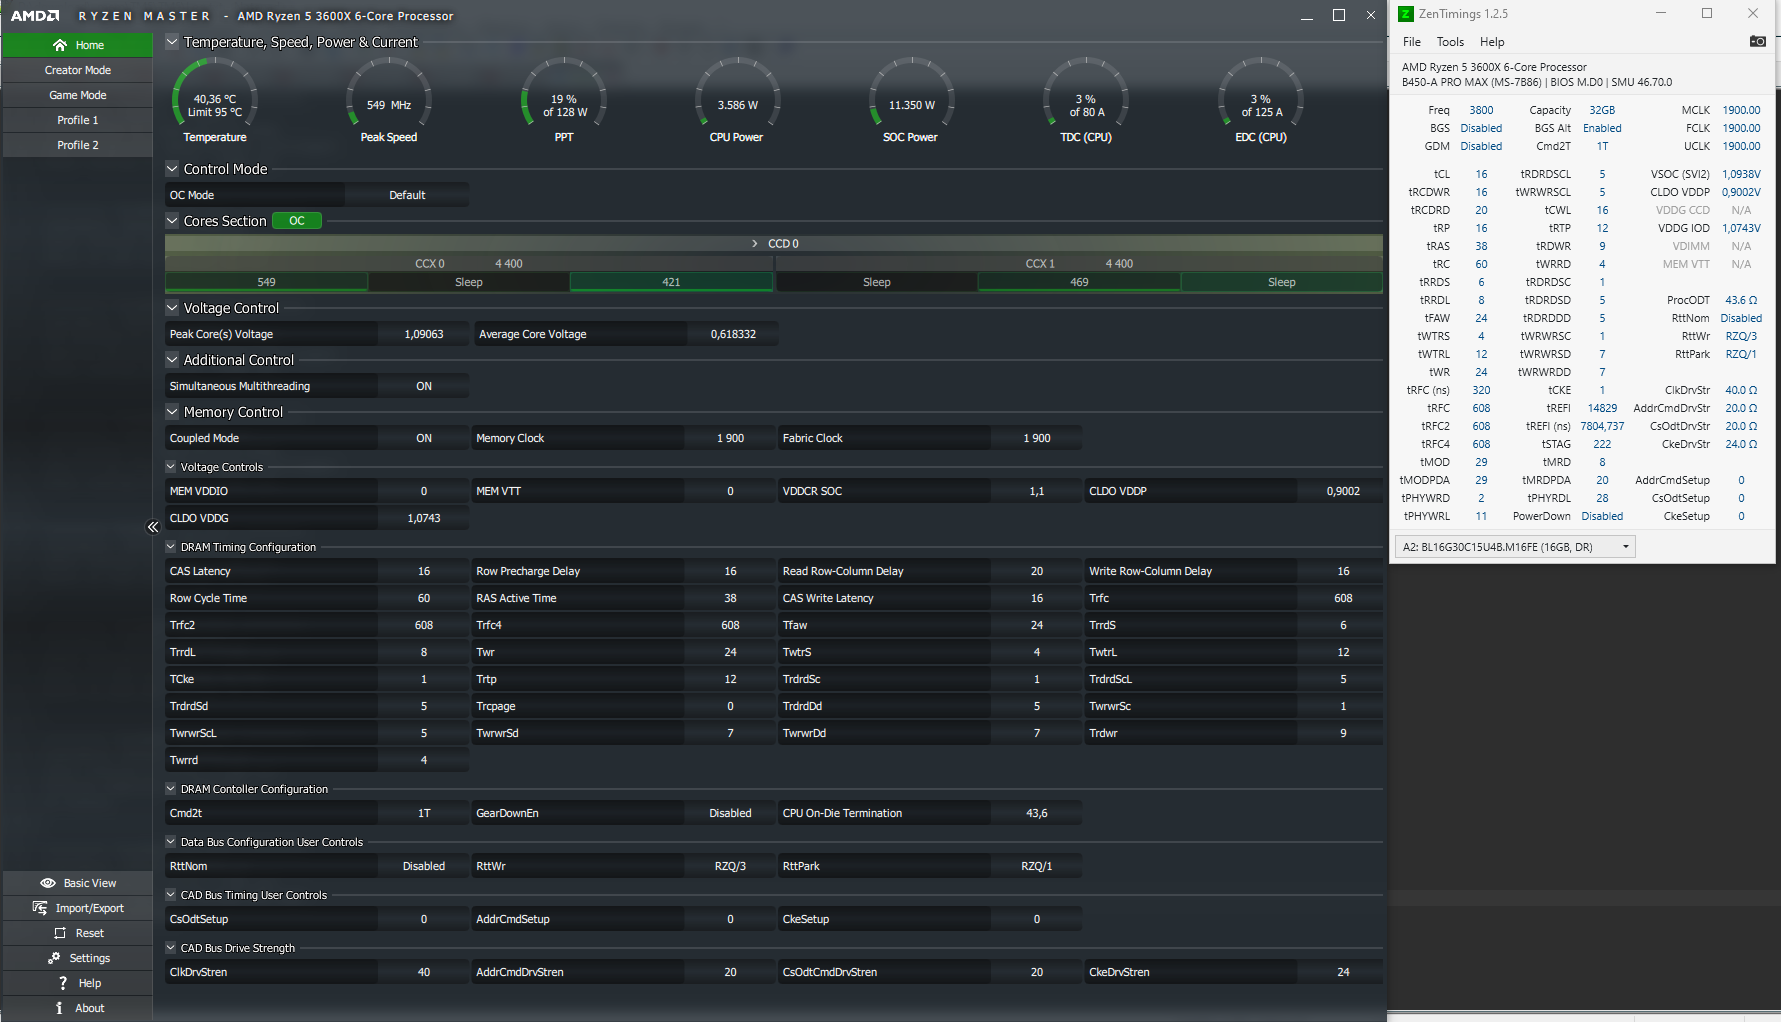The width and height of the screenshot is (1781, 1022).
Task: Collapse the sidebar with double-chevron icon
Action: click(153, 527)
